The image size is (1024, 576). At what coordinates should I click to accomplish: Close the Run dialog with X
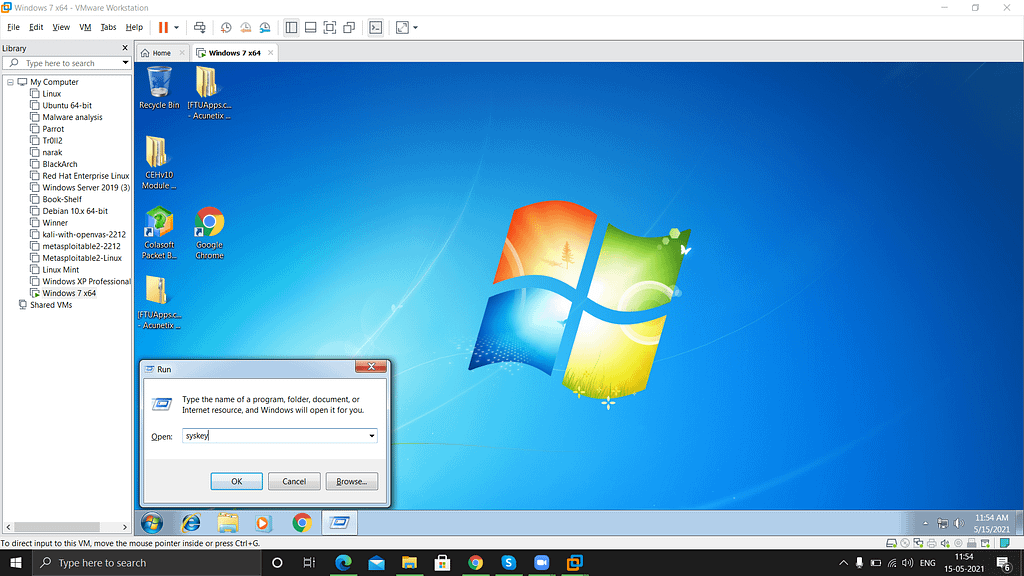(371, 367)
